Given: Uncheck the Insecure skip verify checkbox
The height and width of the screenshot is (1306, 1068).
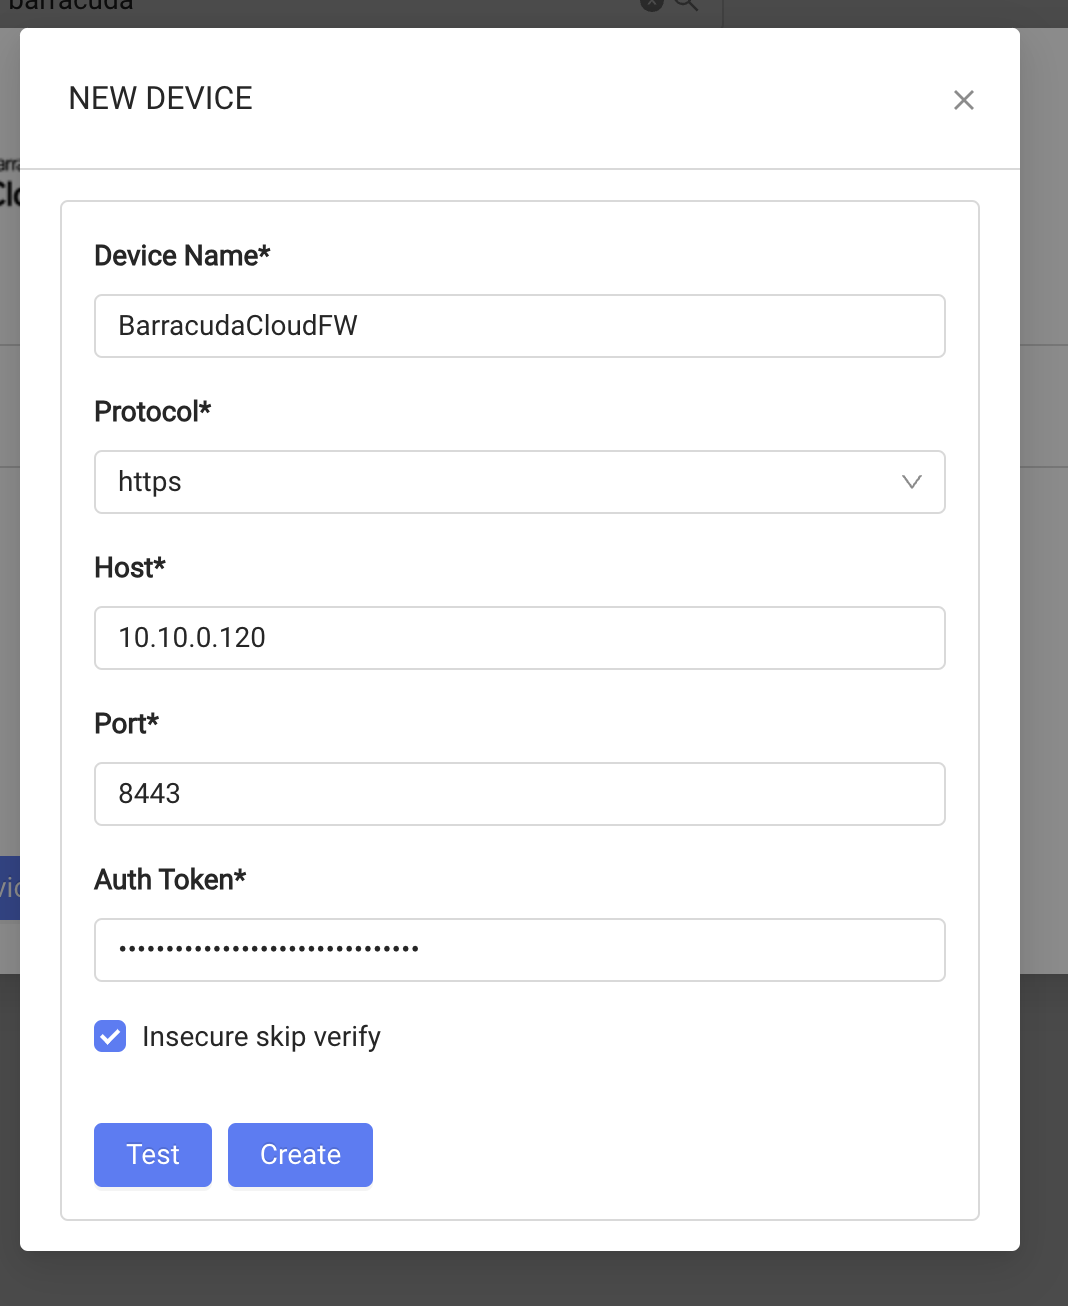Looking at the screenshot, I should 110,1036.
